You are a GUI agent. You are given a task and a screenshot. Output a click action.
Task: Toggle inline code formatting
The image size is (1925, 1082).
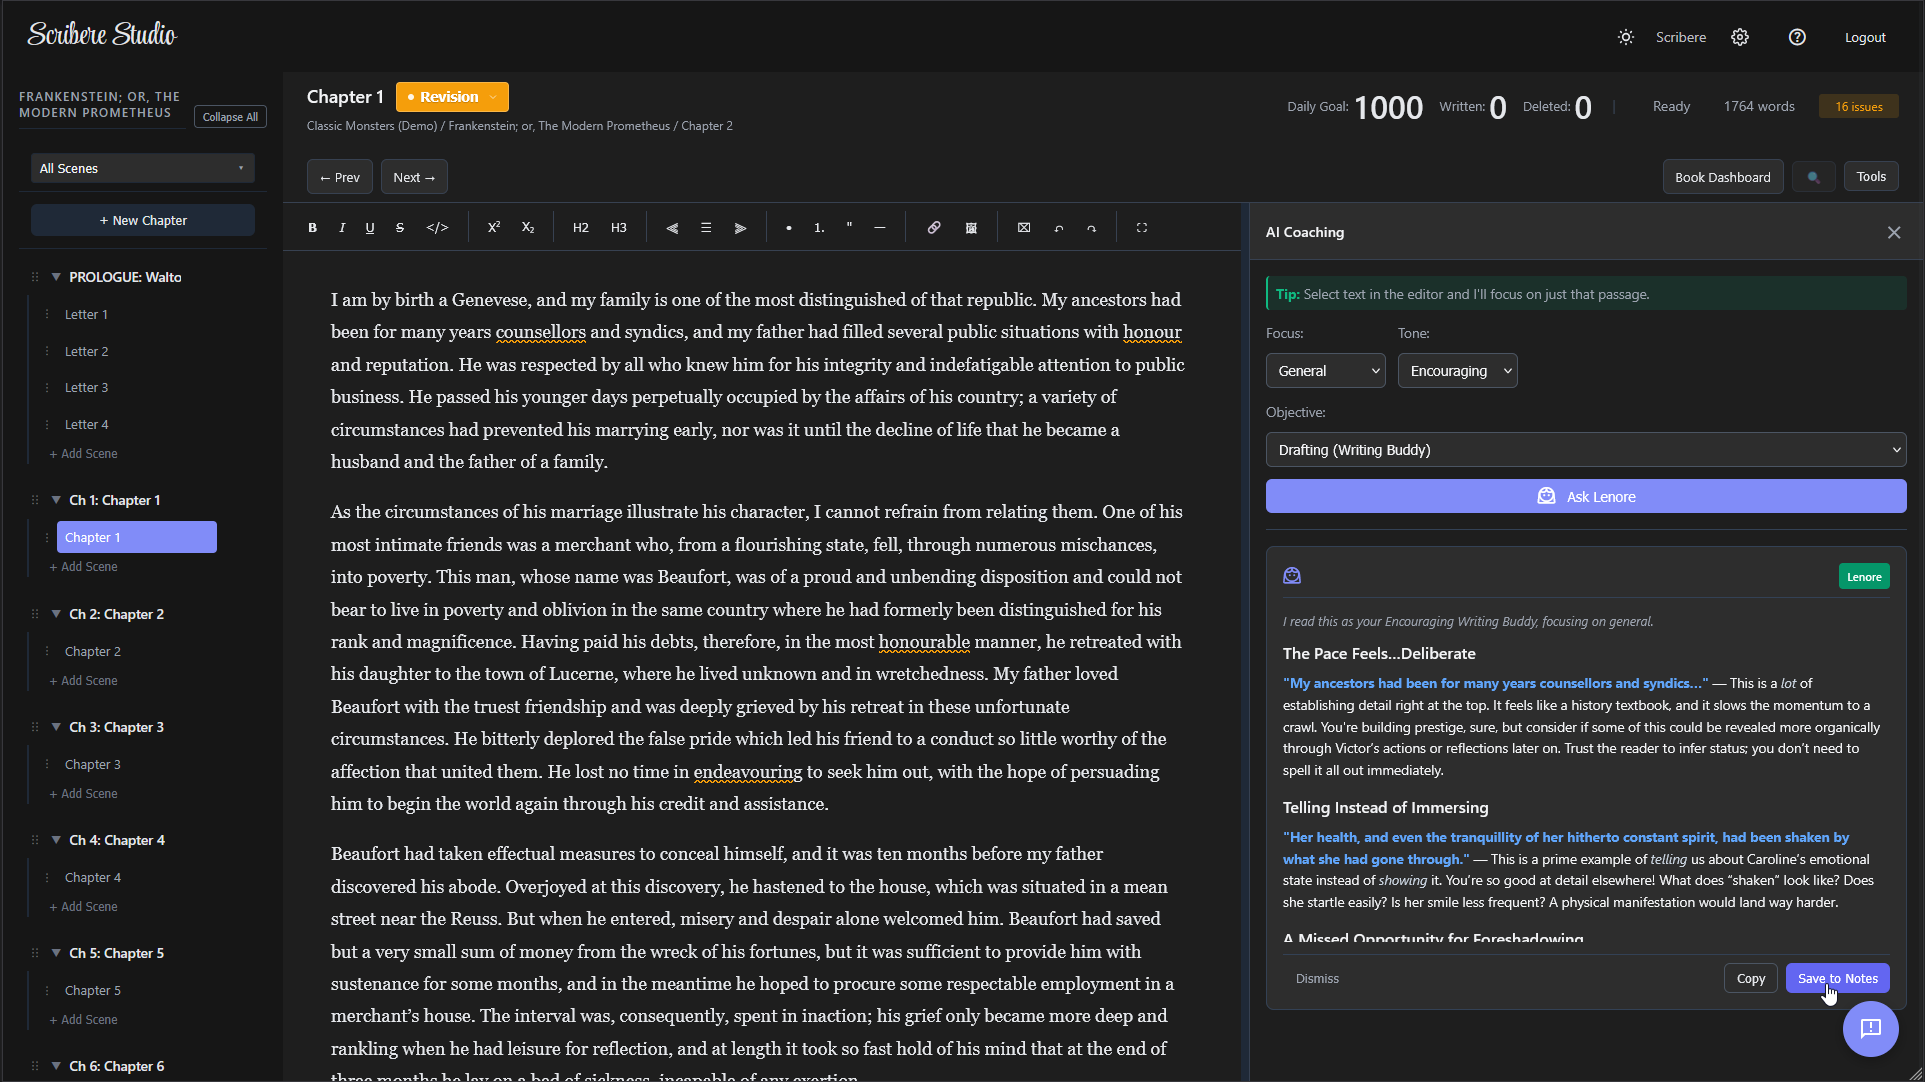(437, 228)
